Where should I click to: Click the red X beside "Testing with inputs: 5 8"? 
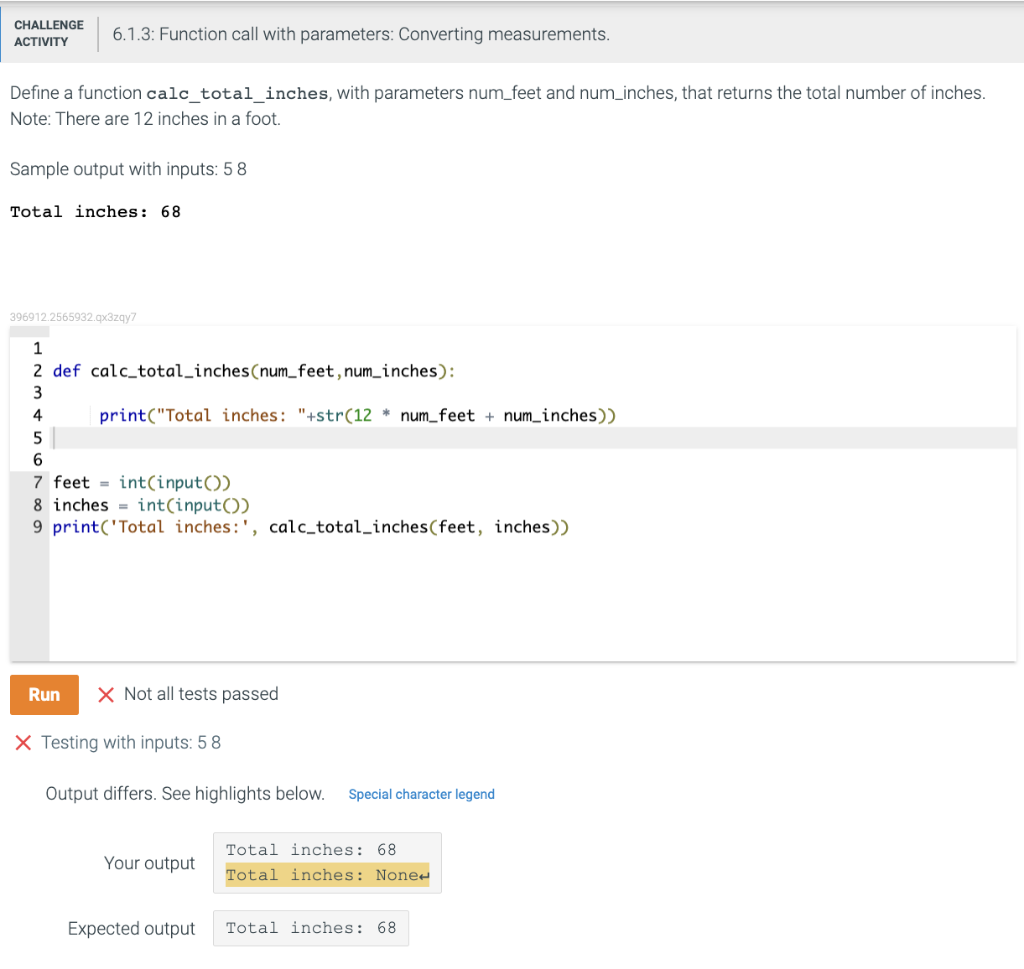[24, 743]
